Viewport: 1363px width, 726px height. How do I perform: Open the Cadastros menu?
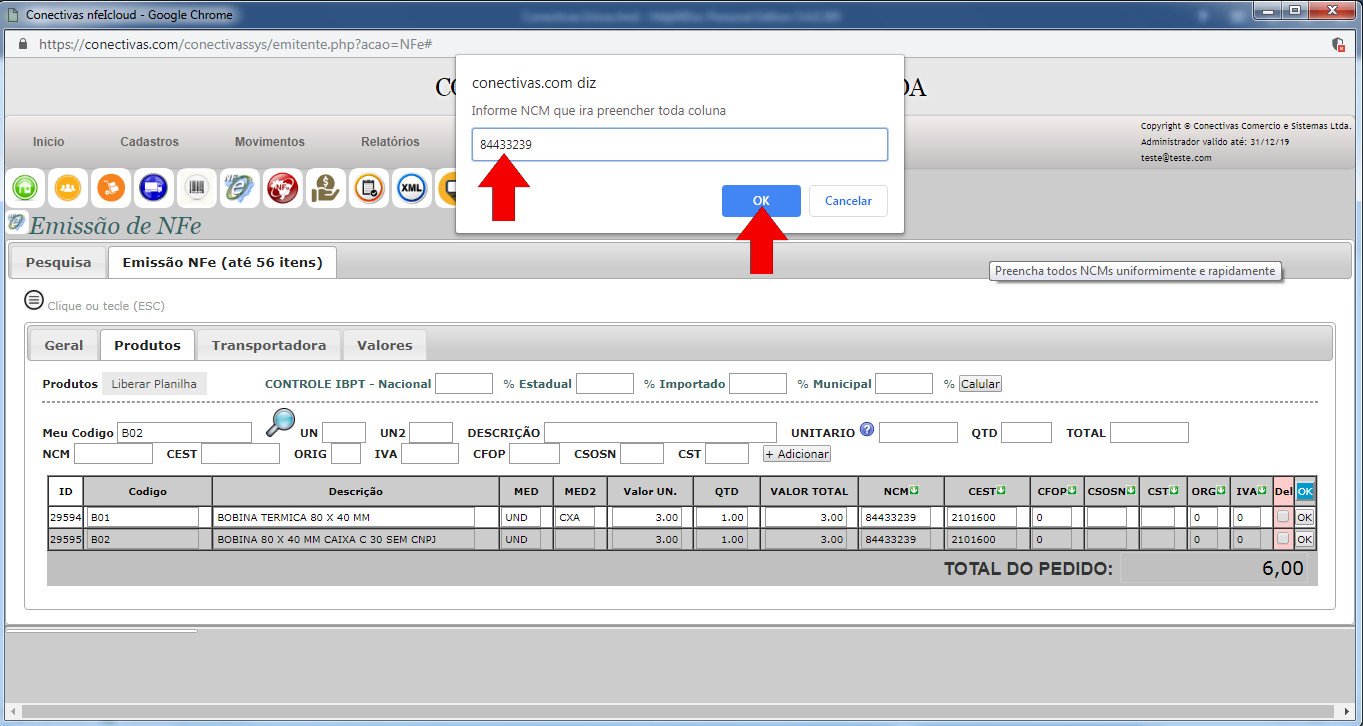[149, 142]
